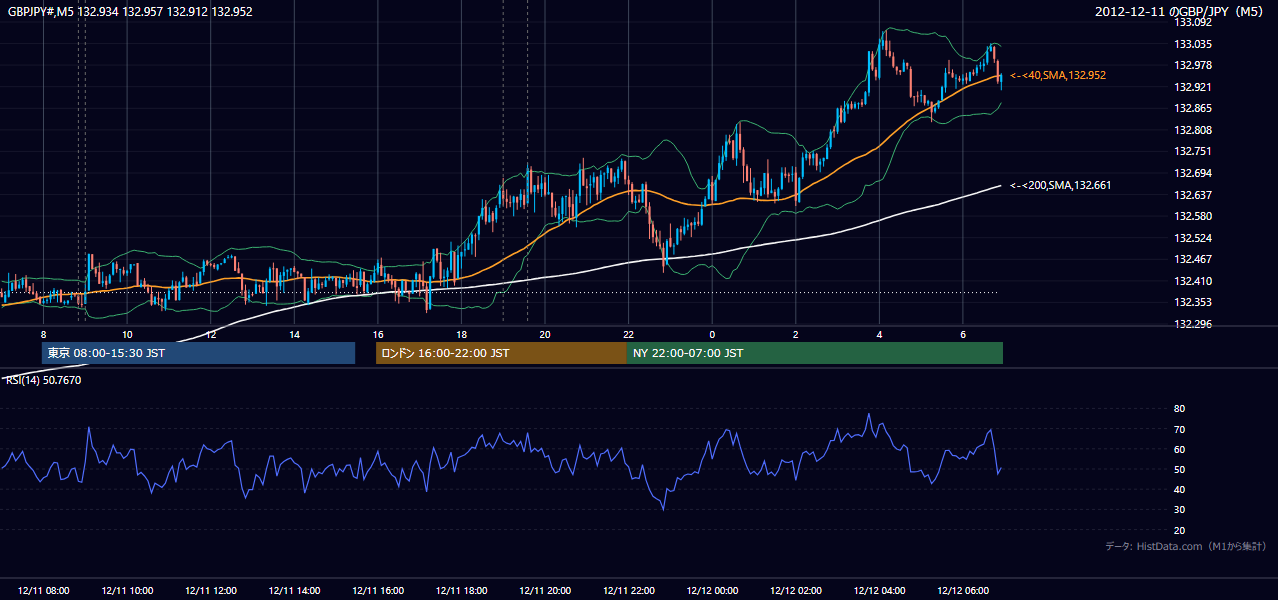1278x600 pixels.
Task: Click price axis label 133.035
Action: 1193,44
